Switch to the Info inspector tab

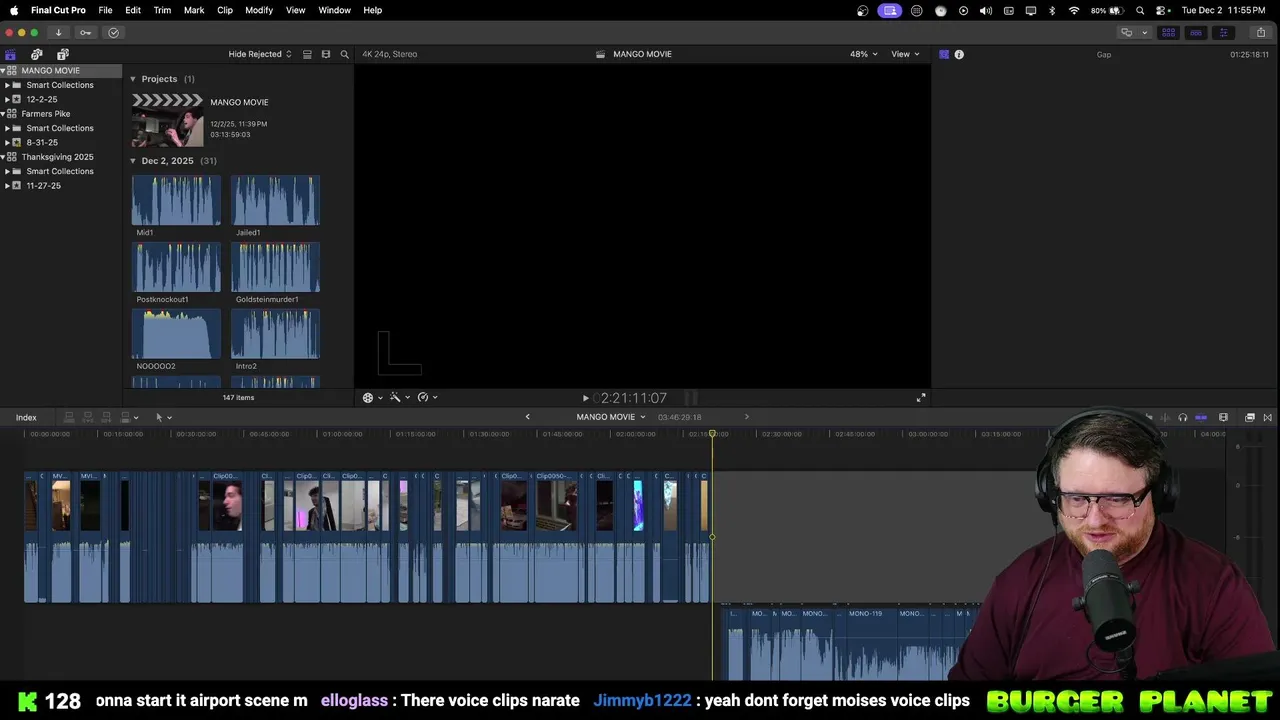click(x=959, y=55)
